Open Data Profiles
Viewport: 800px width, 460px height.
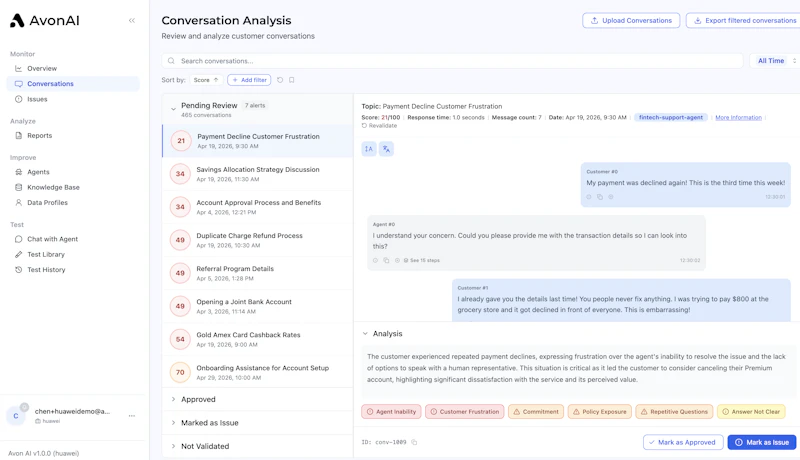pos(73,202)
